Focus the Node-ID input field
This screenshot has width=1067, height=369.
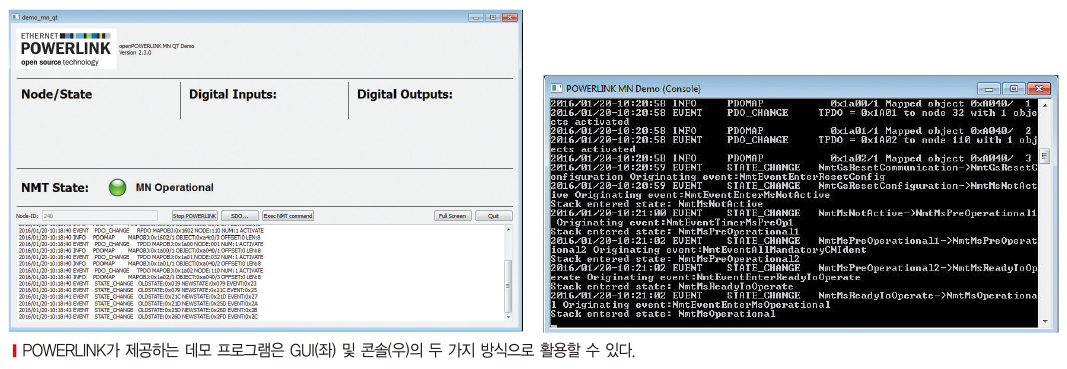coord(99,216)
